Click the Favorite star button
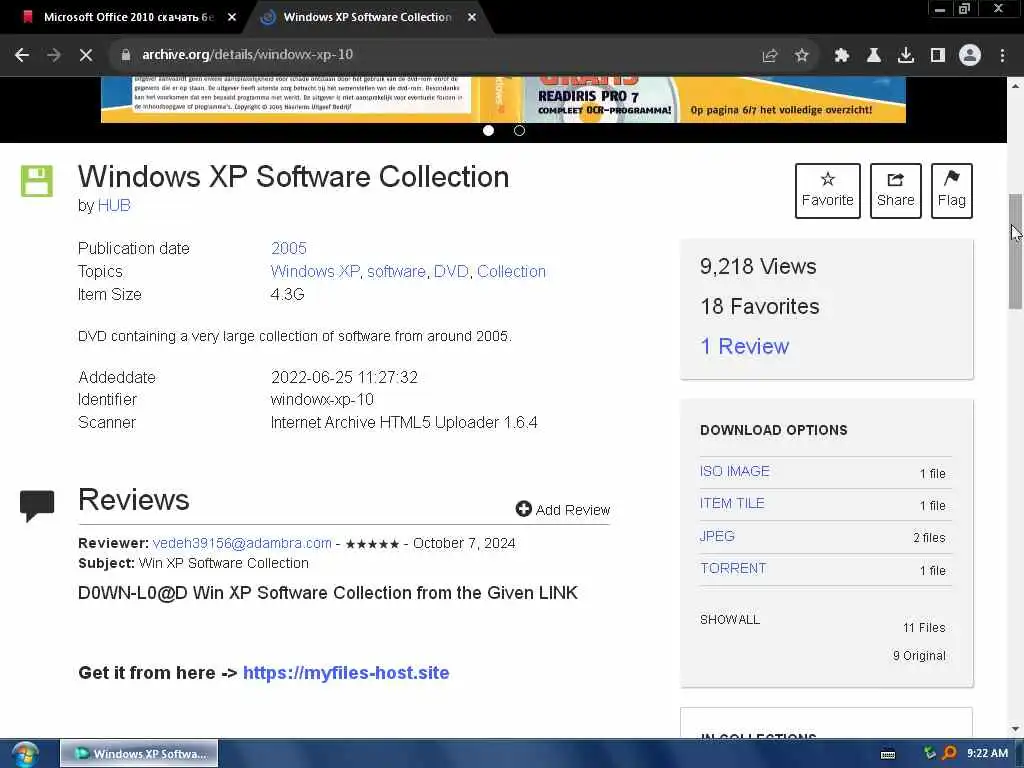This screenshot has height=768, width=1024. (x=827, y=191)
